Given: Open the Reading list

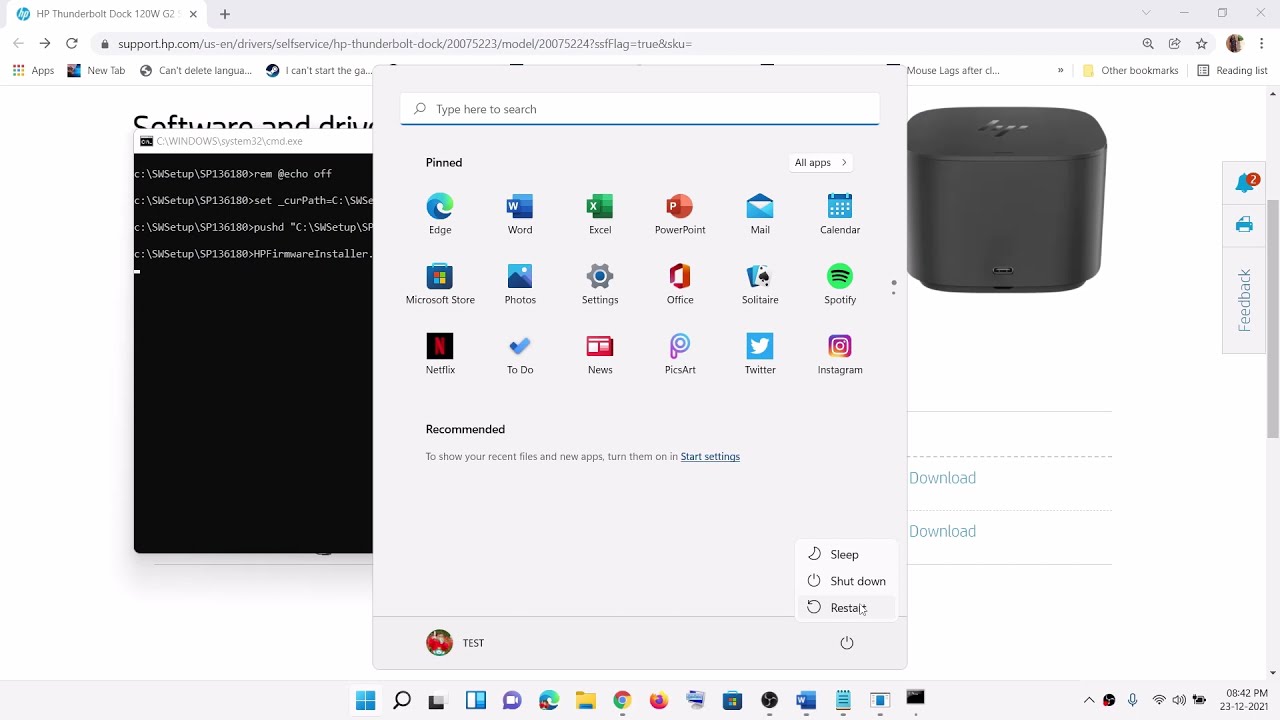Looking at the screenshot, I should point(1232,71).
